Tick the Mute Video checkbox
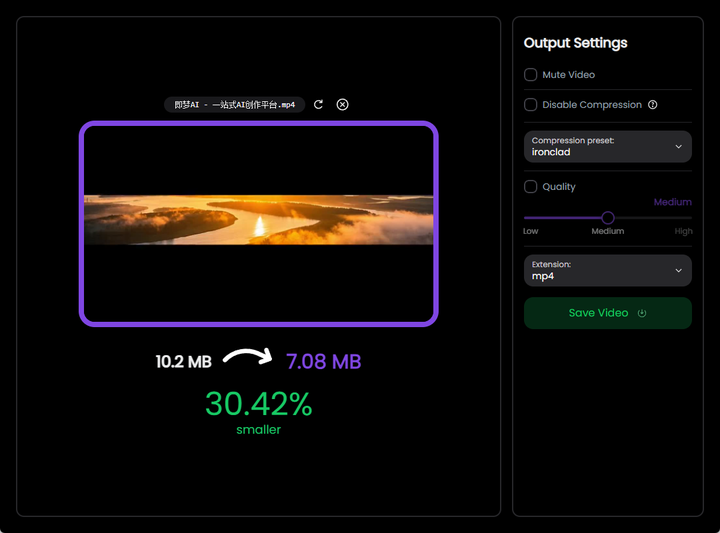The width and height of the screenshot is (720, 533). point(530,75)
